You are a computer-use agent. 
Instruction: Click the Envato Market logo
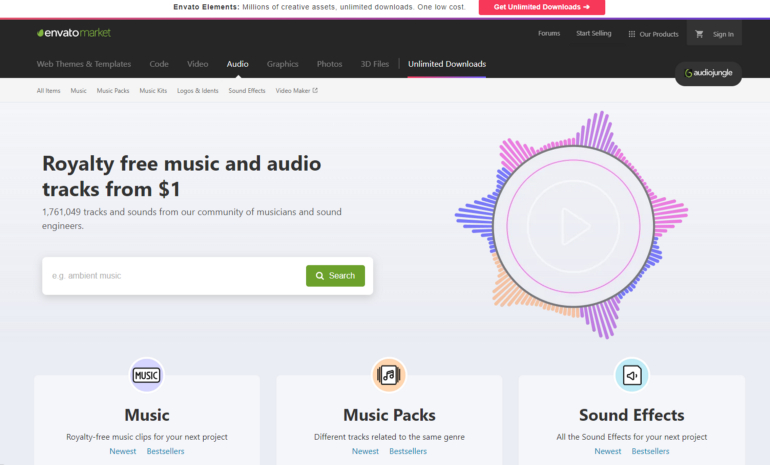click(74, 33)
